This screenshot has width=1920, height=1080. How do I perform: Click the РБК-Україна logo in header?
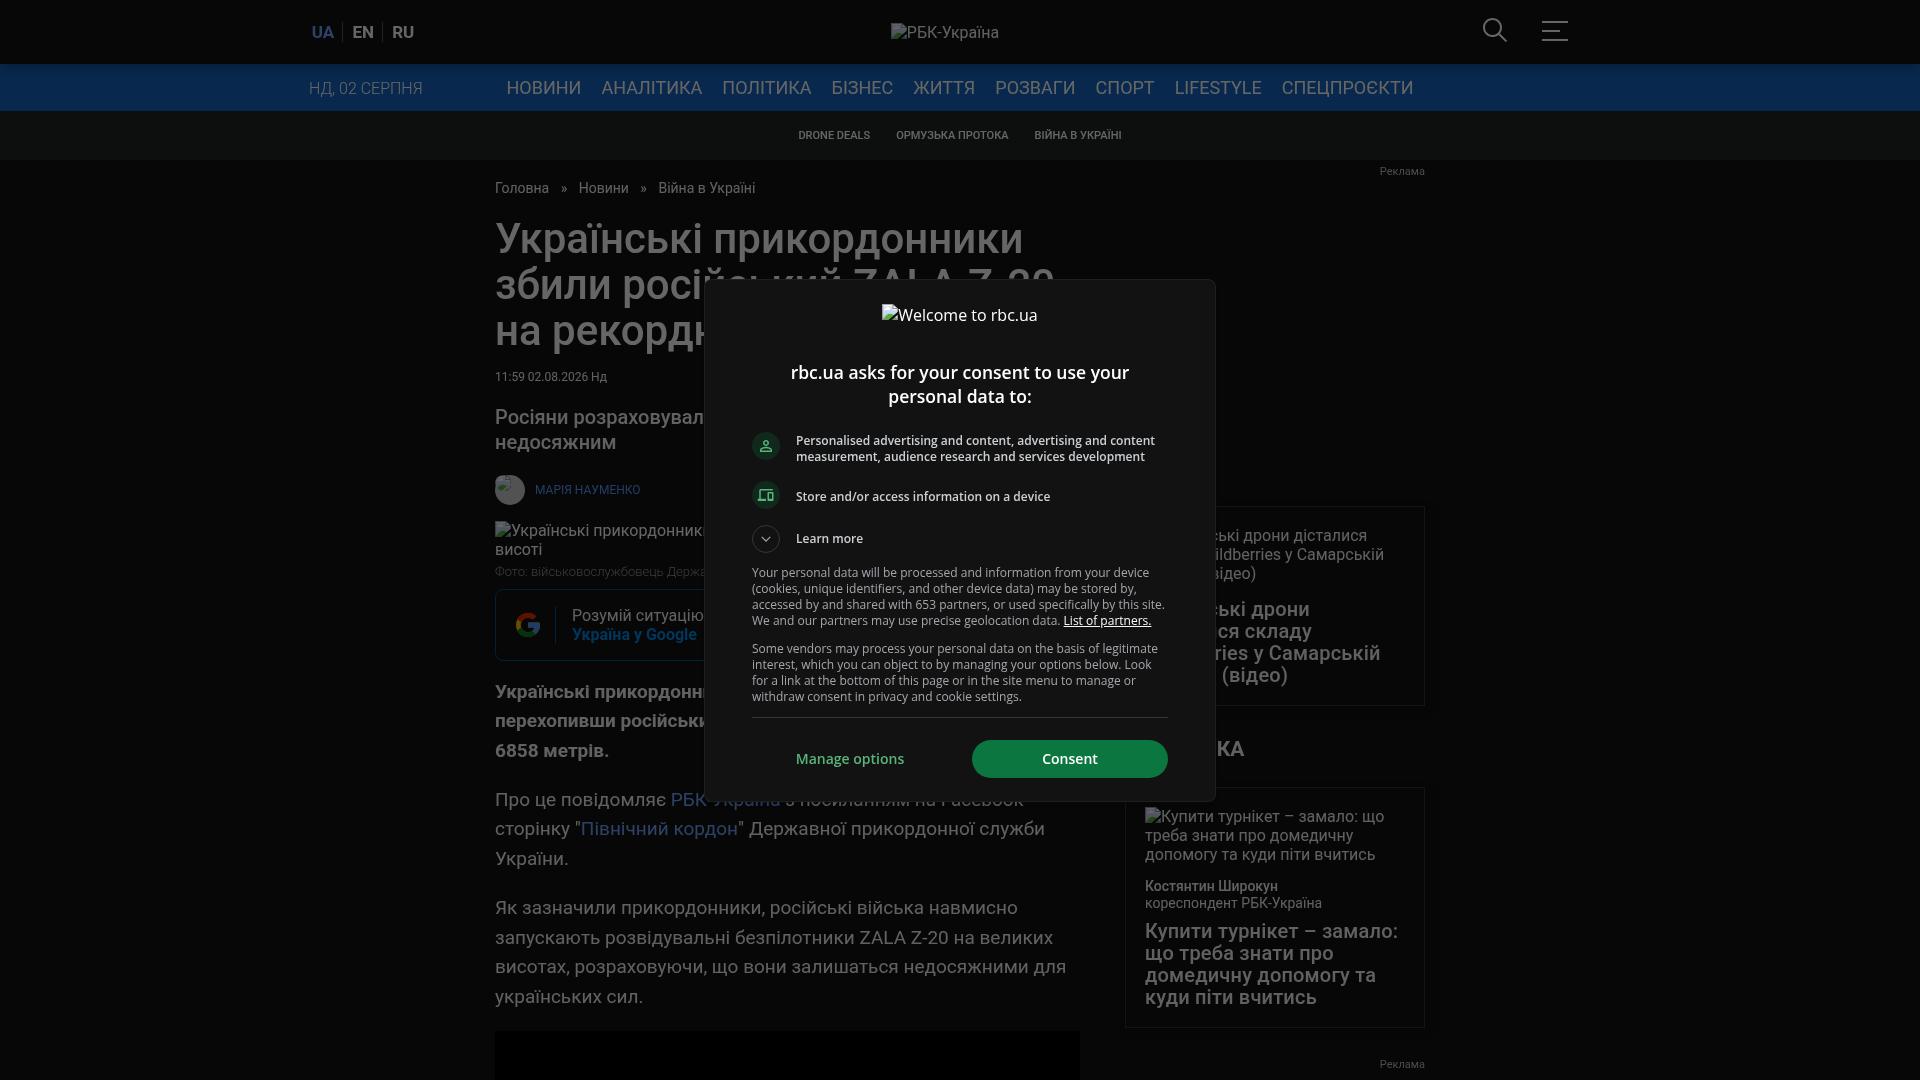[945, 32]
